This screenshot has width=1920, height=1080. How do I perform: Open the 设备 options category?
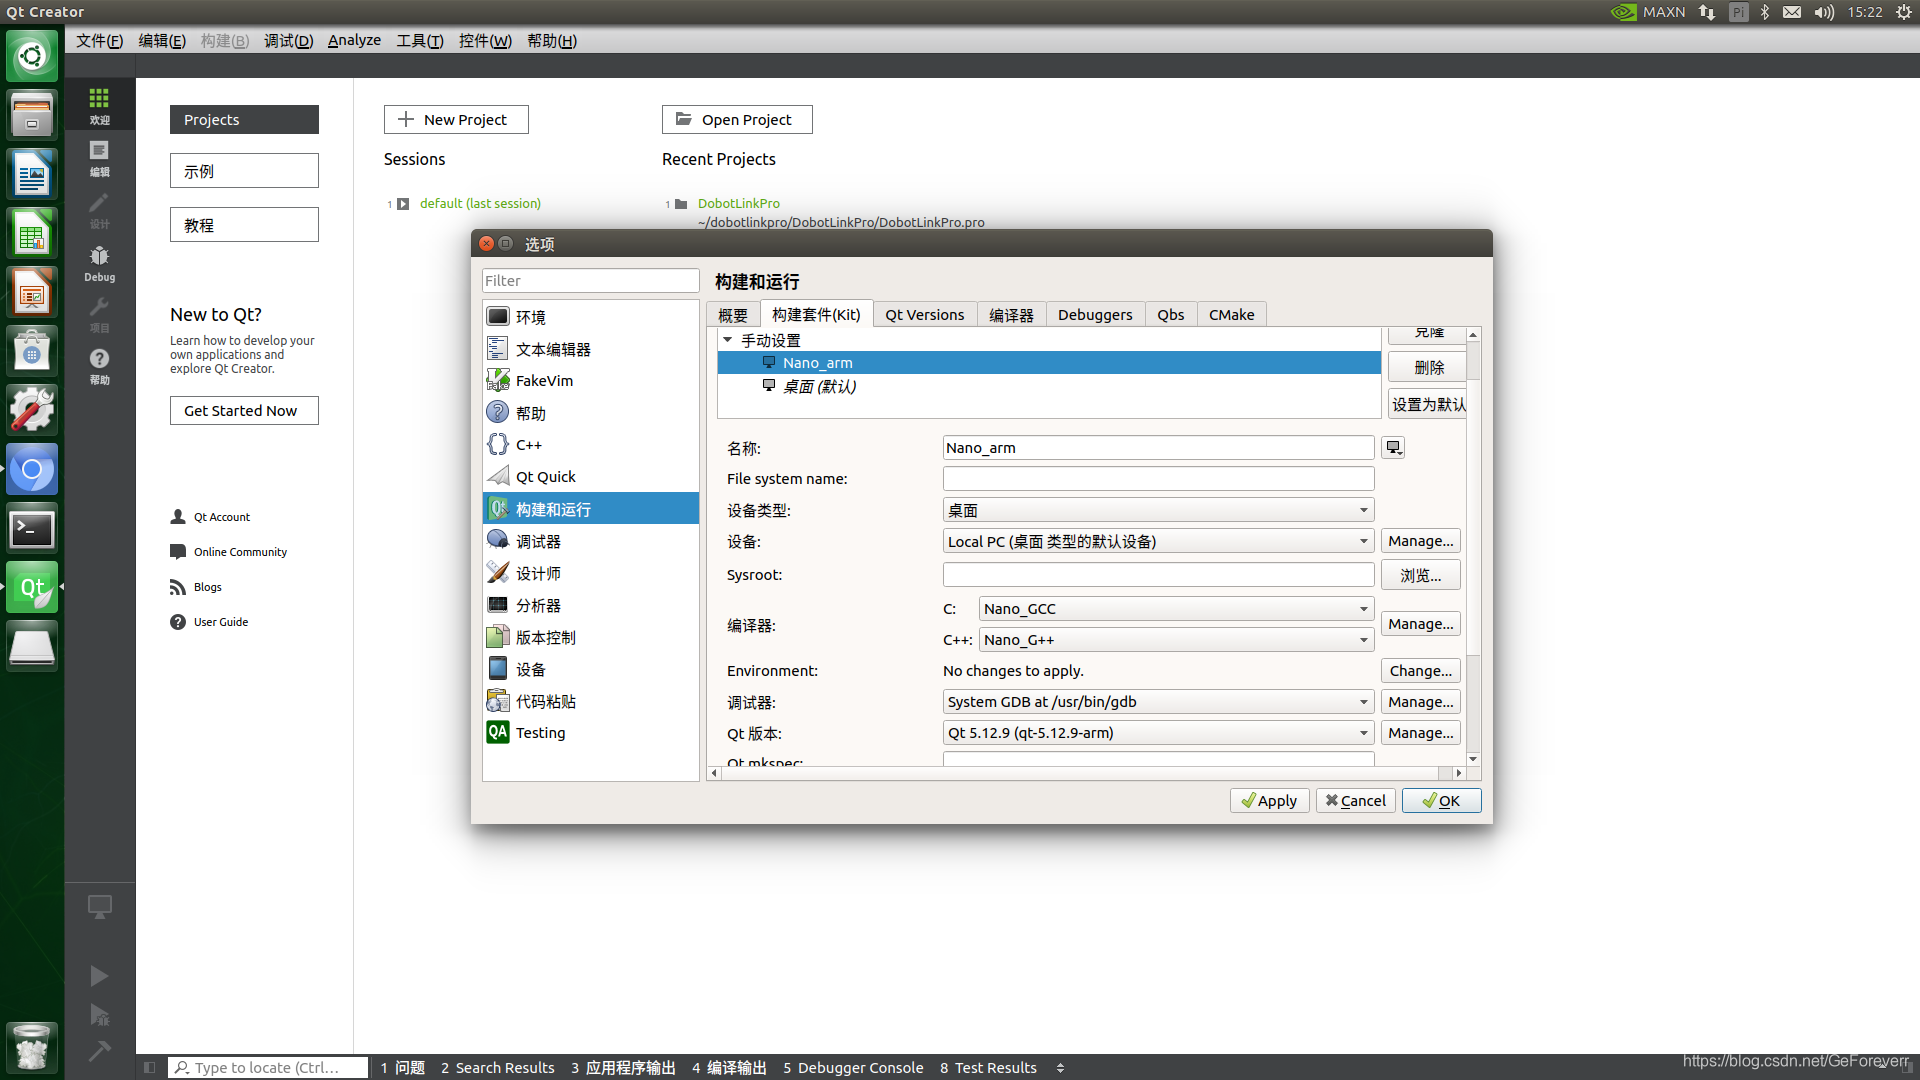(591, 669)
